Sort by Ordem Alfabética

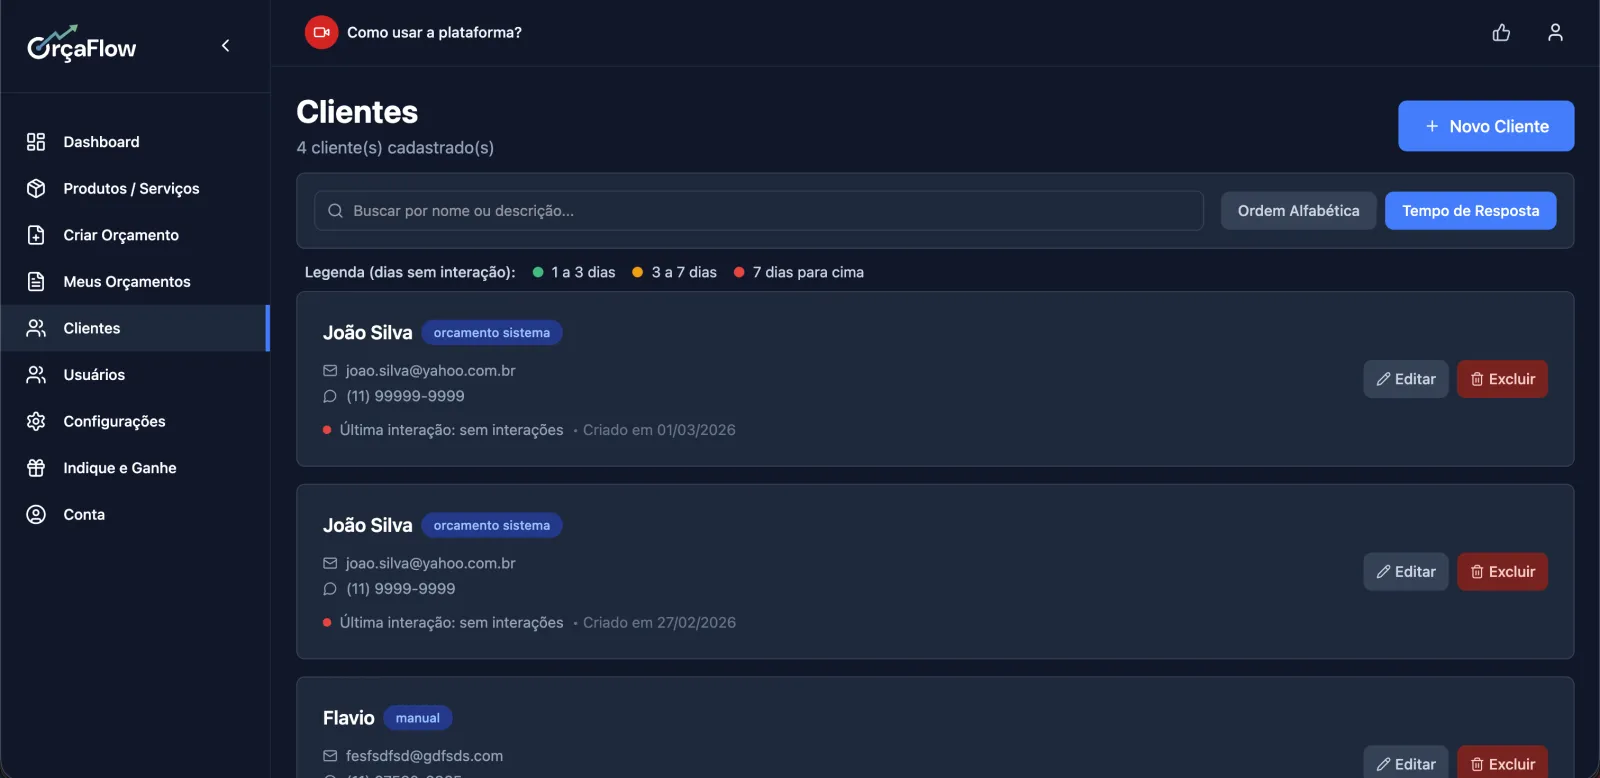click(1298, 211)
